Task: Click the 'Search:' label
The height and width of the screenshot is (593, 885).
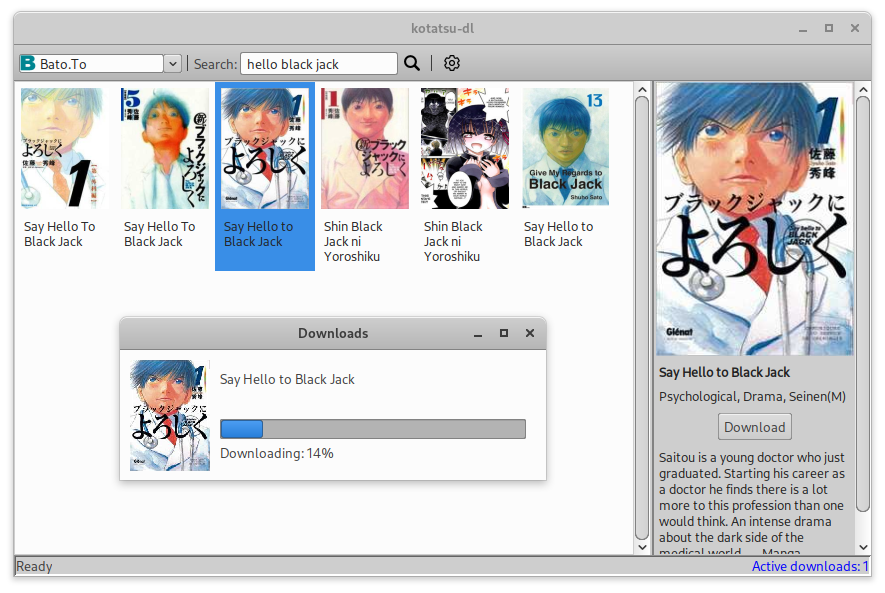Action: [216, 64]
